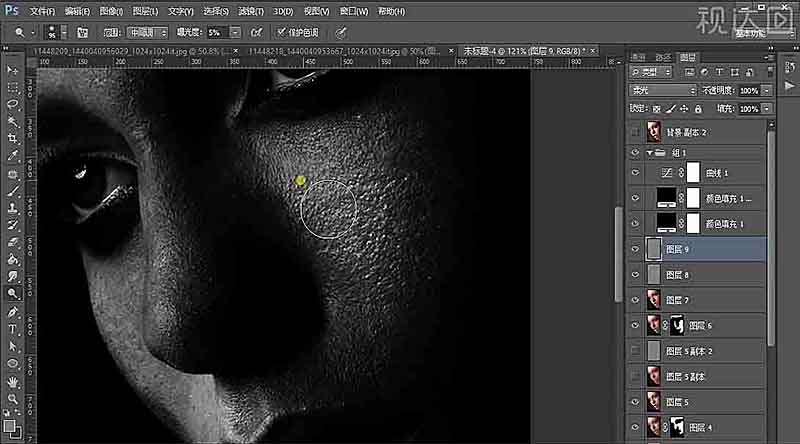The image size is (800, 444).
Task: Show the hidden 背景 副本 2 layer
Action: pyautogui.click(x=635, y=132)
